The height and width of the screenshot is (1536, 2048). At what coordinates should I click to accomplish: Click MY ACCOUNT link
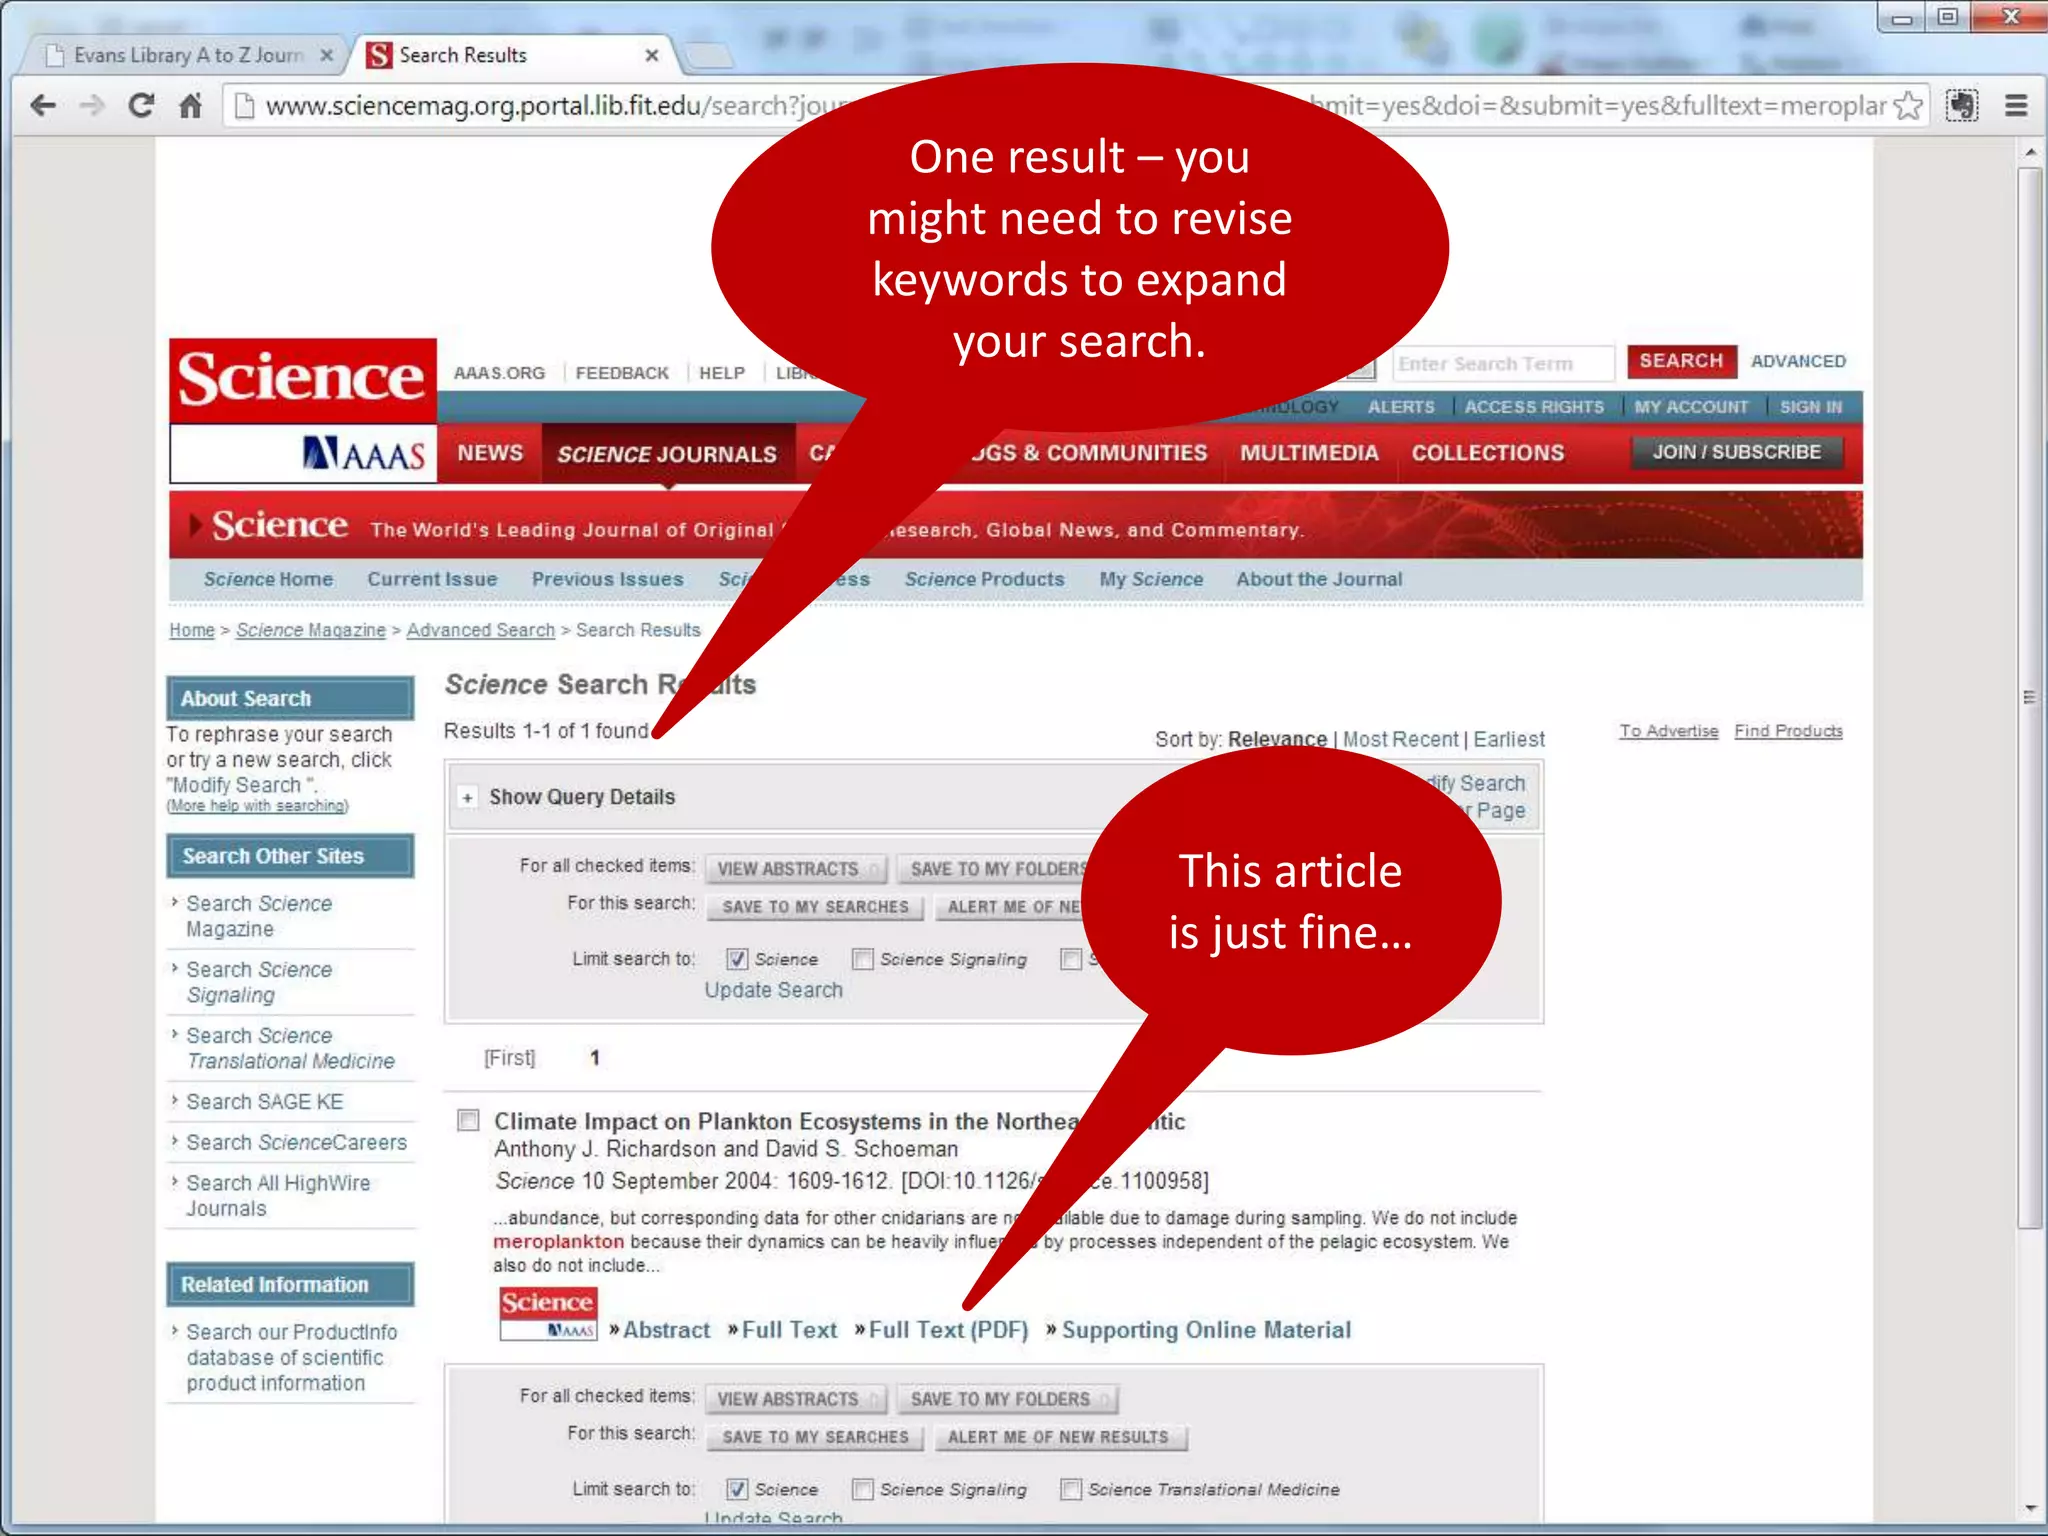point(1691,407)
